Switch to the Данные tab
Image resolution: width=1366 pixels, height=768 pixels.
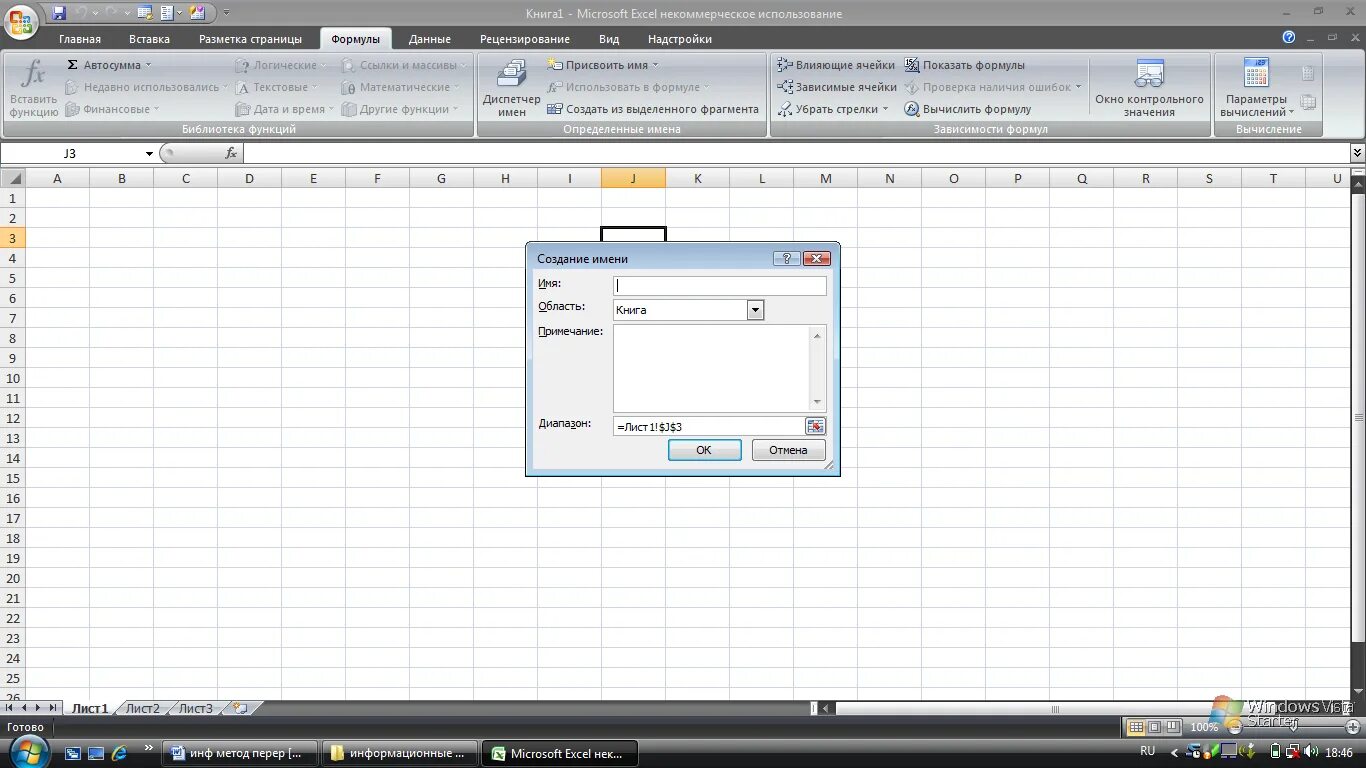point(430,39)
